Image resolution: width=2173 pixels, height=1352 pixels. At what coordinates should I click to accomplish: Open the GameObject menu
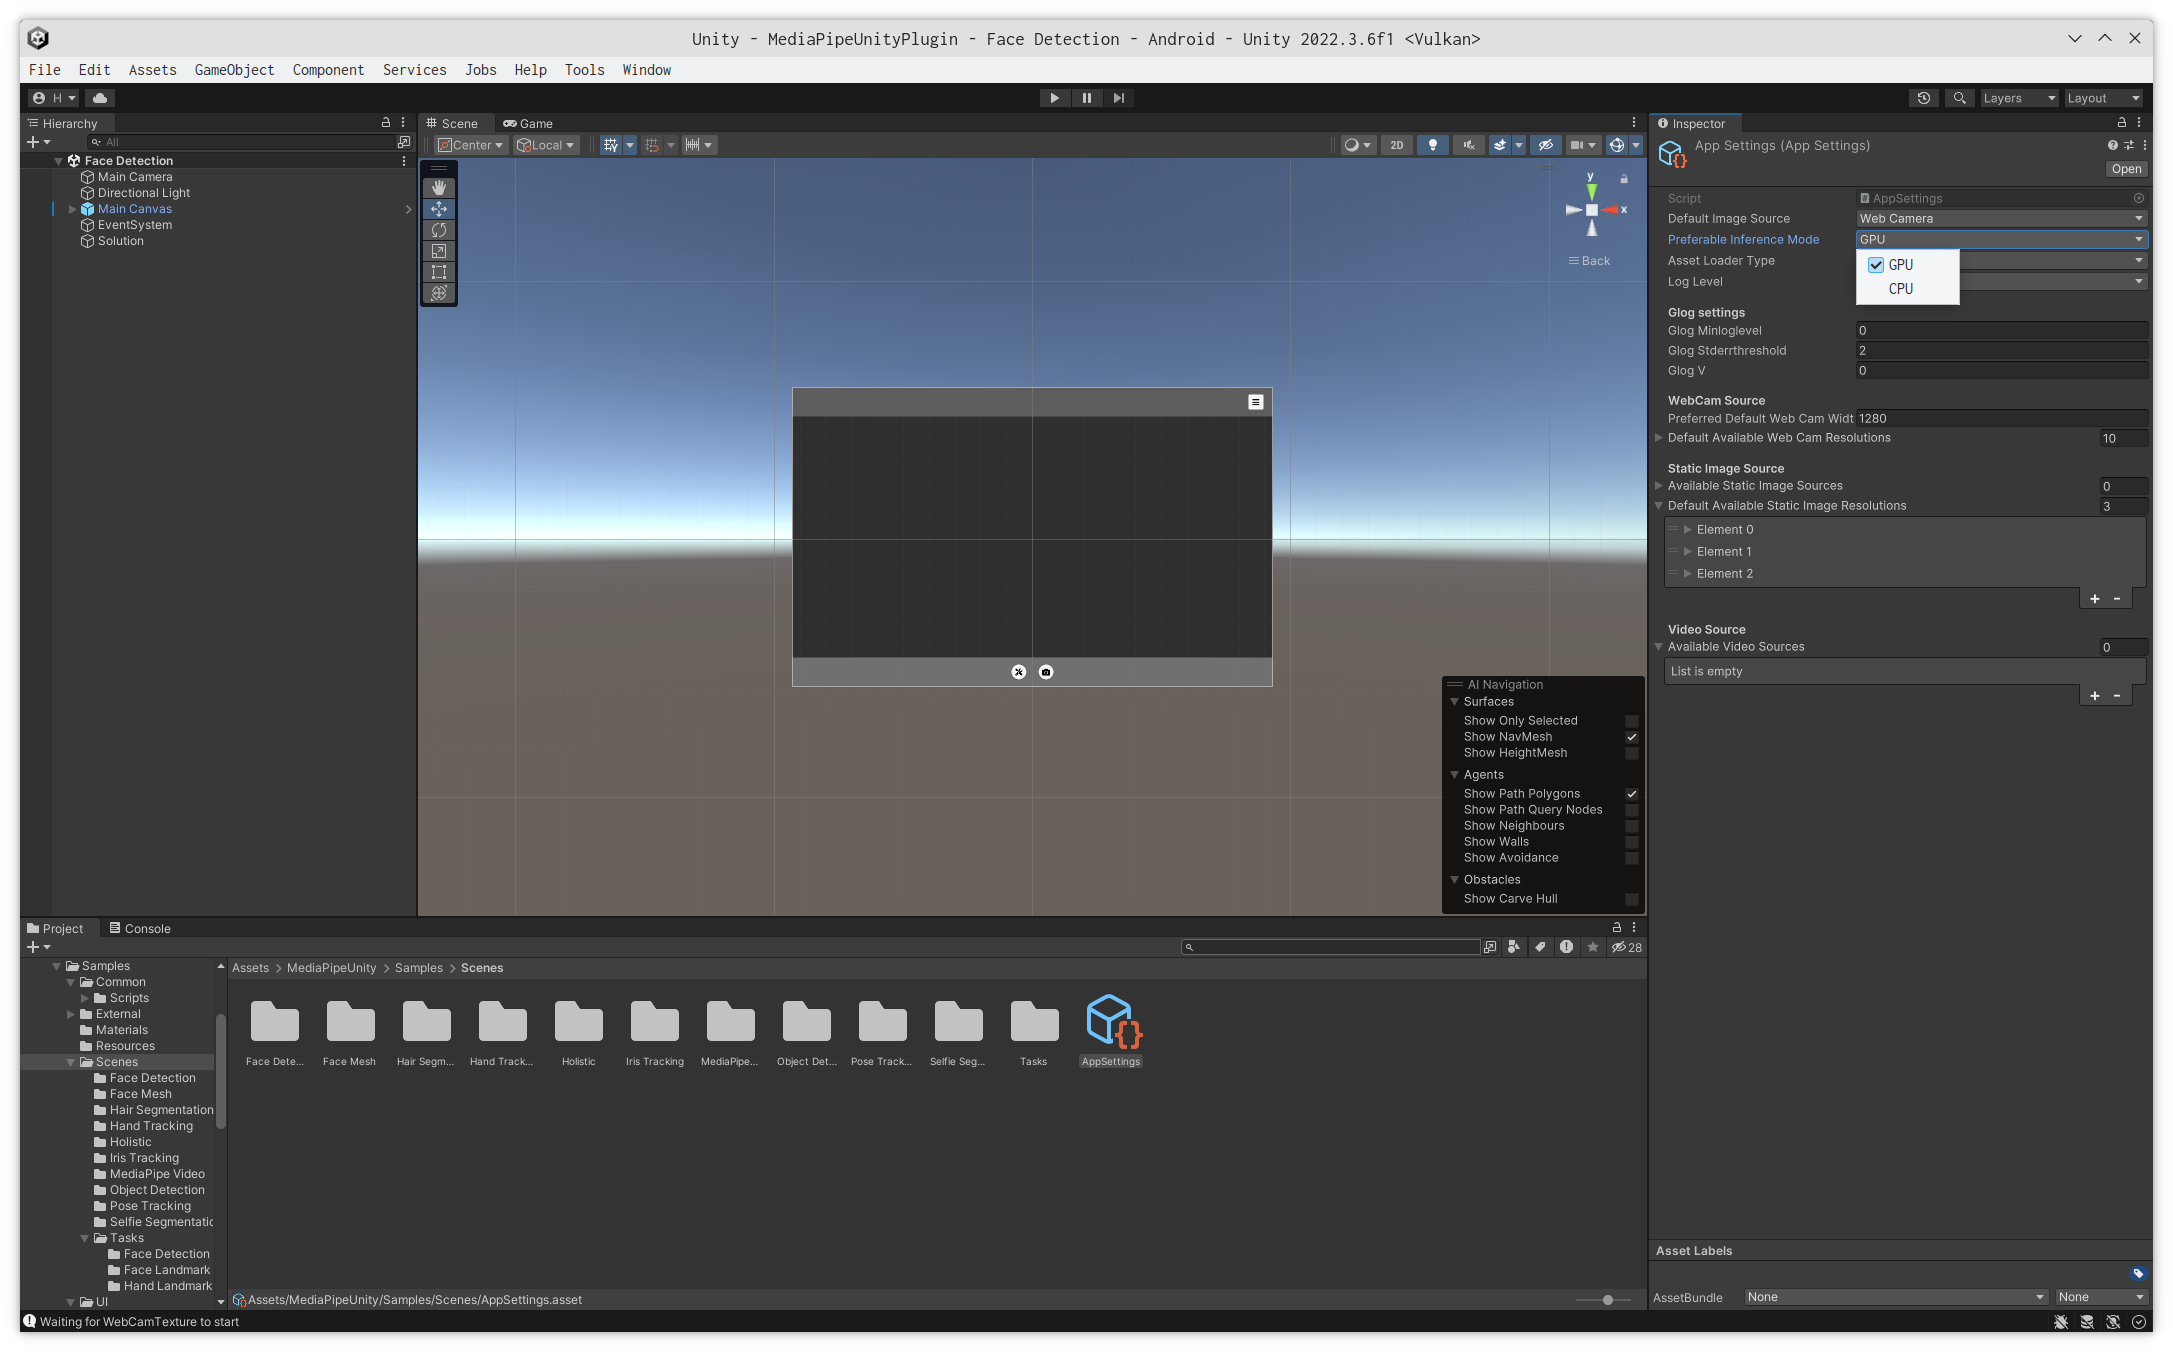coord(234,70)
